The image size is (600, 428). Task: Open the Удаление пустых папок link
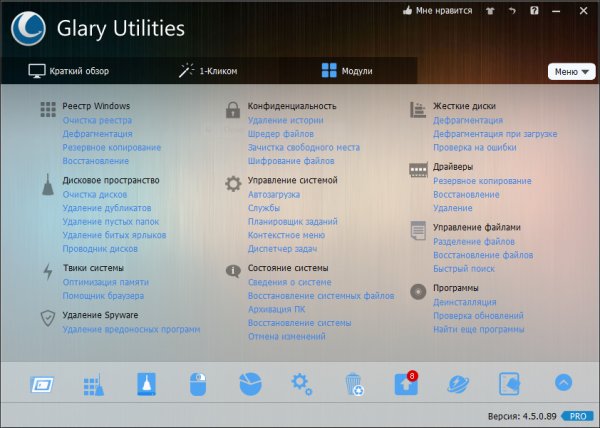coord(111,221)
